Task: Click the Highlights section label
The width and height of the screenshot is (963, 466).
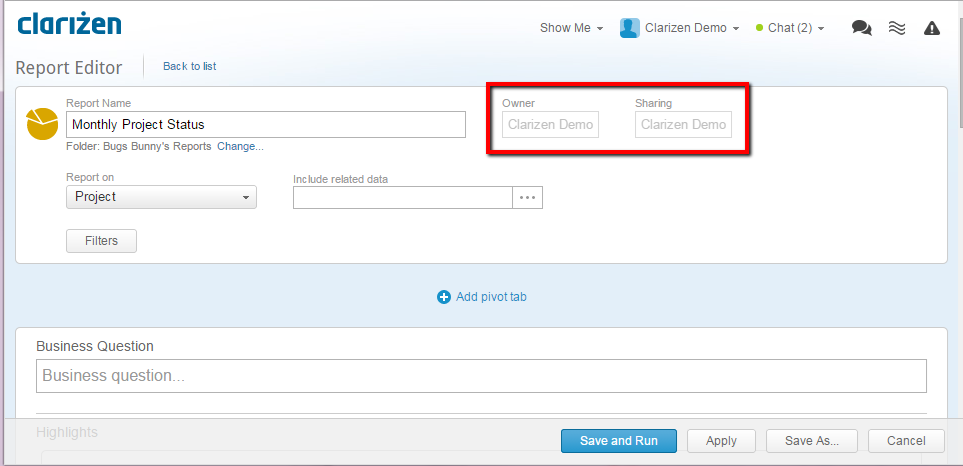Action: [67, 433]
